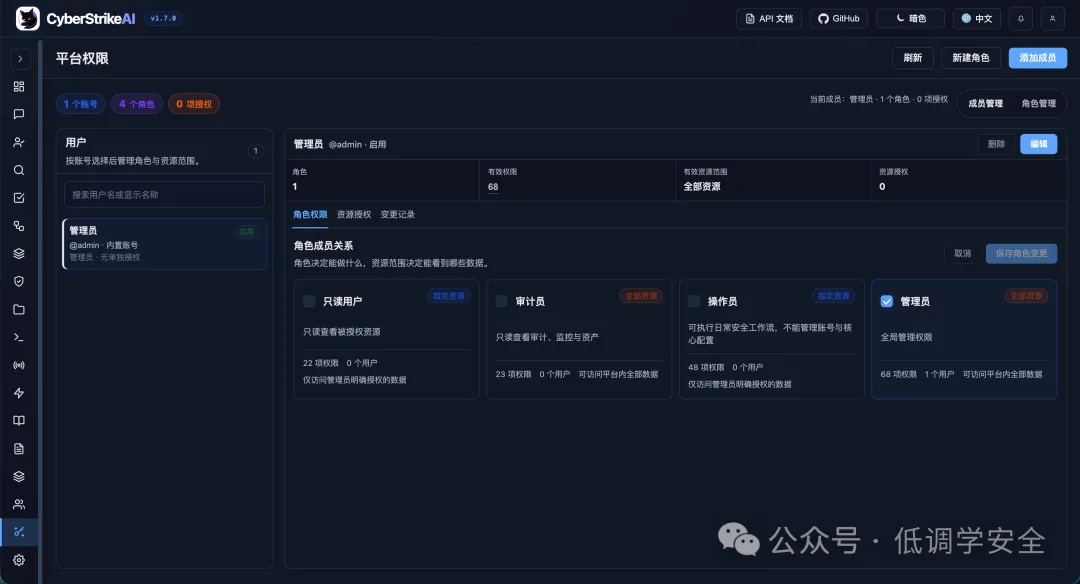Open the terminal prompt icon in sidebar
The image size is (1080, 584).
click(19, 337)
